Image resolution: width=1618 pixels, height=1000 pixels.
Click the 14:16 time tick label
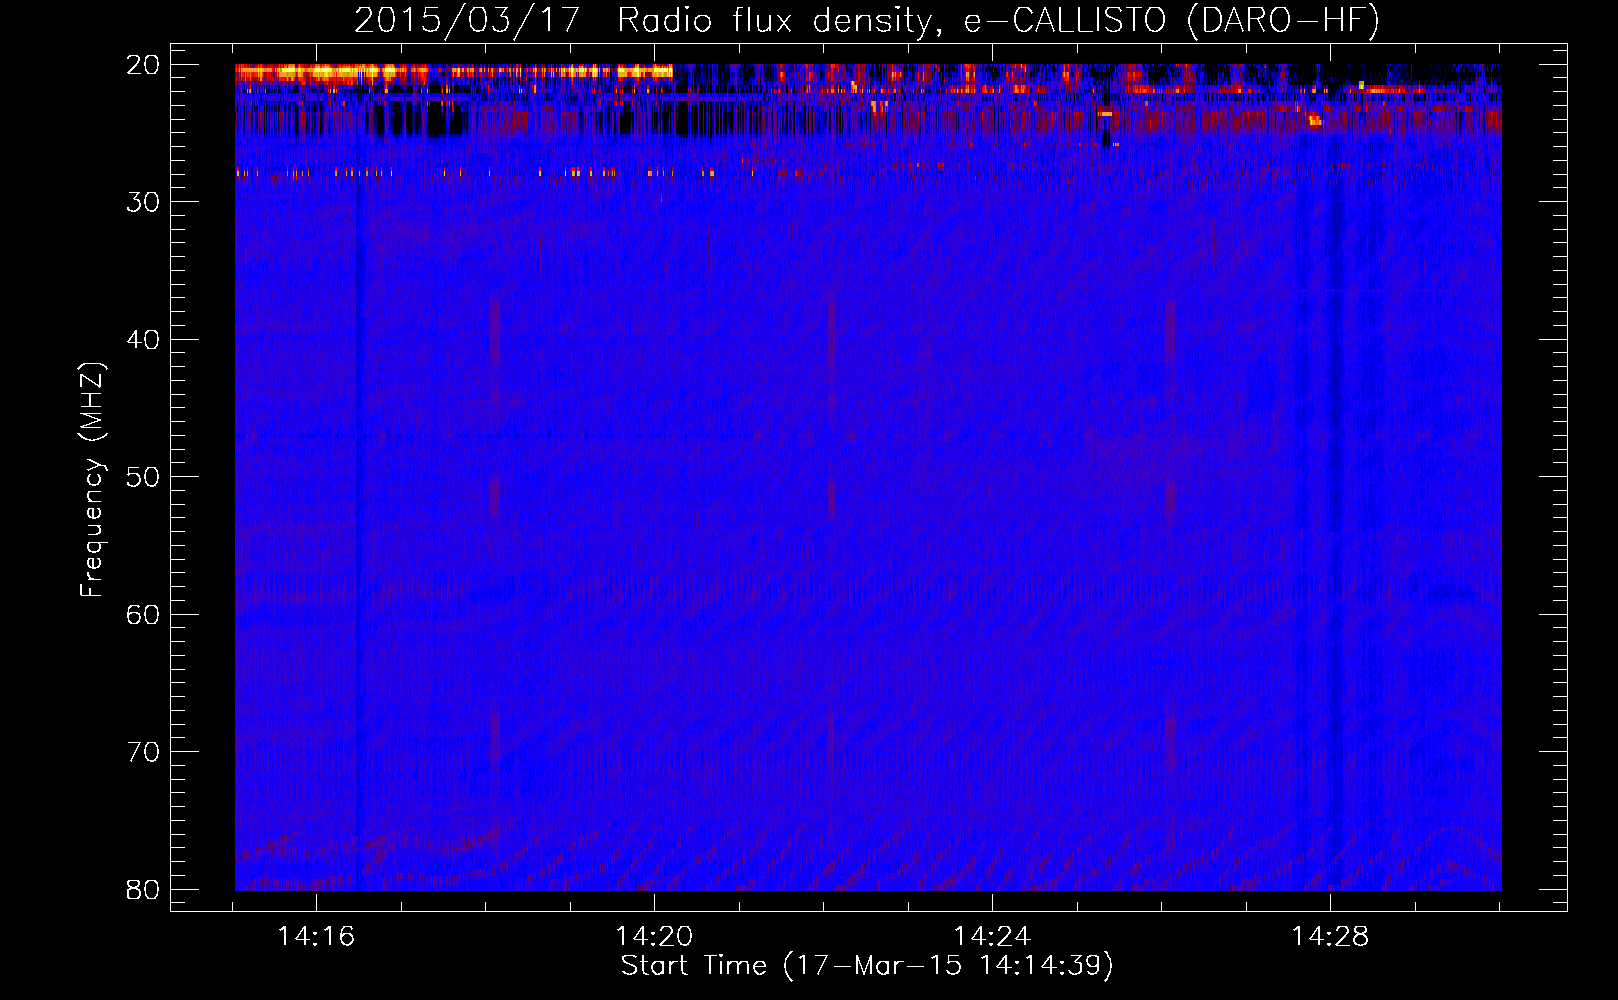(316, 937)
